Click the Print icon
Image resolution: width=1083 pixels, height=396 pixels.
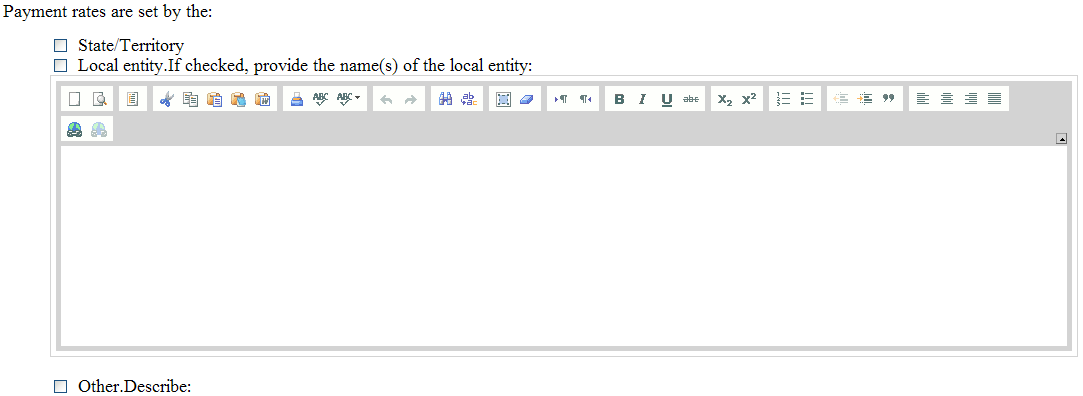click(296, 99)
